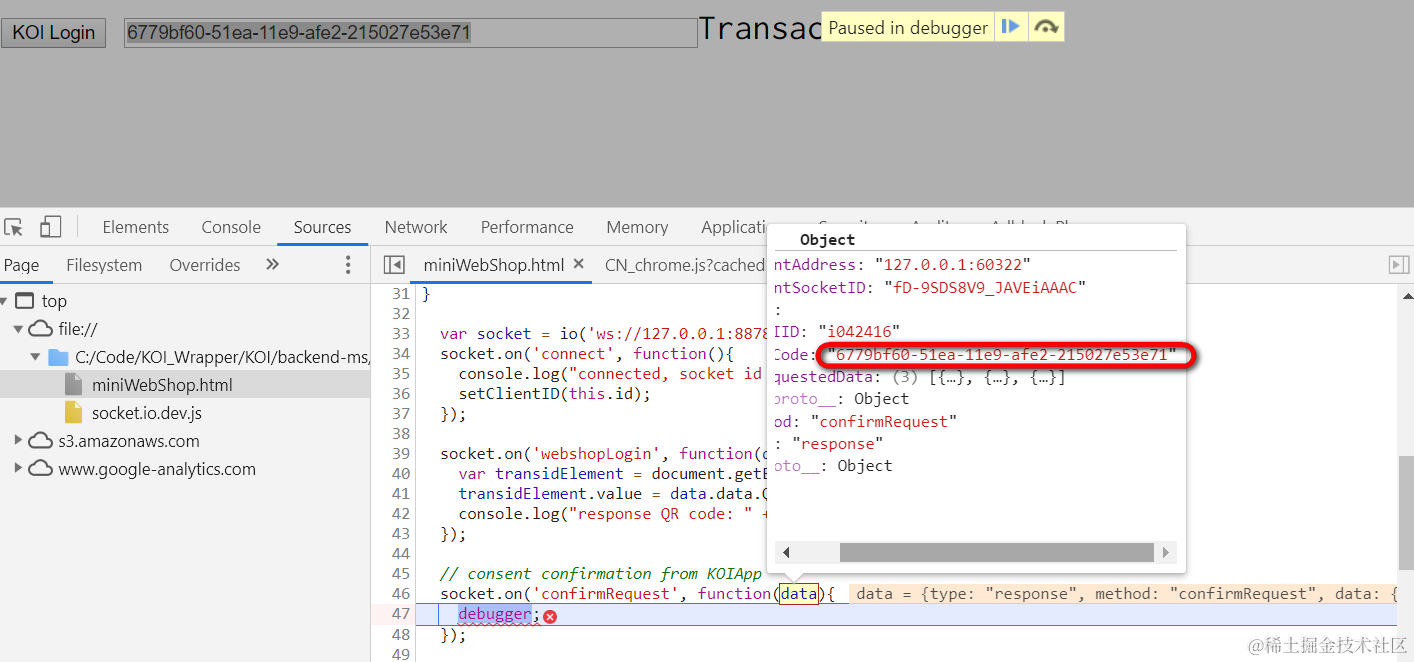Screen dimensions: 1414x662
Task: Open the Performance tab
Action: pyautogui.click(x=527, y=227)
